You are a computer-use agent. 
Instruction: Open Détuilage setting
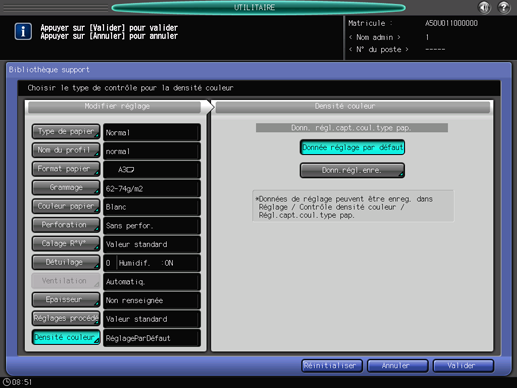click(66, 262)
